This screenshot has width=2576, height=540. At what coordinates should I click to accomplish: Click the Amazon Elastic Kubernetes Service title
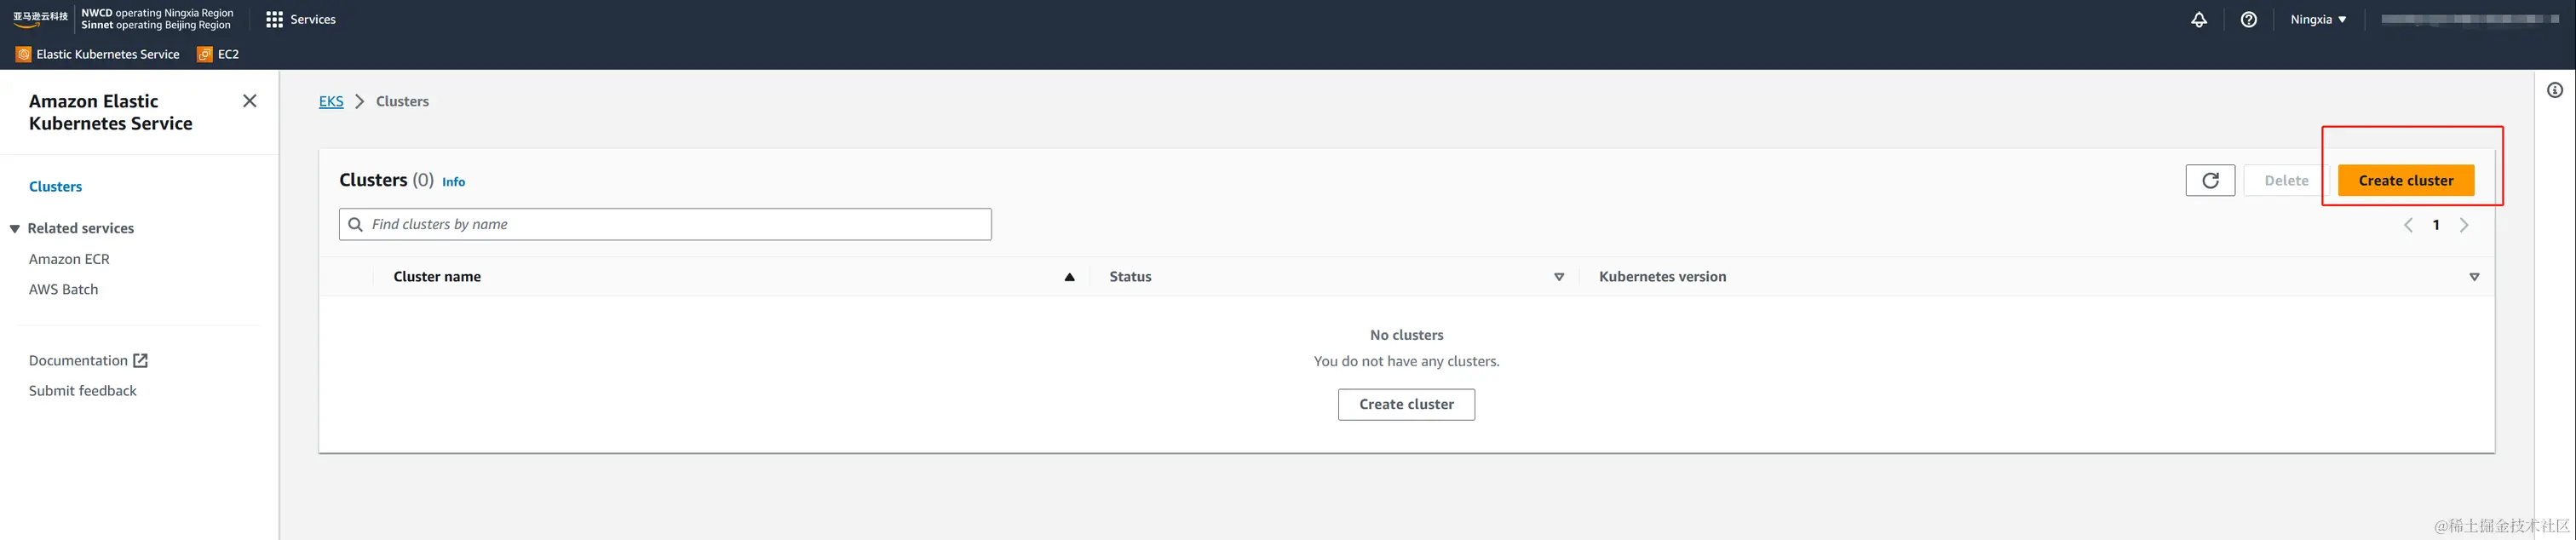[110, 112]
